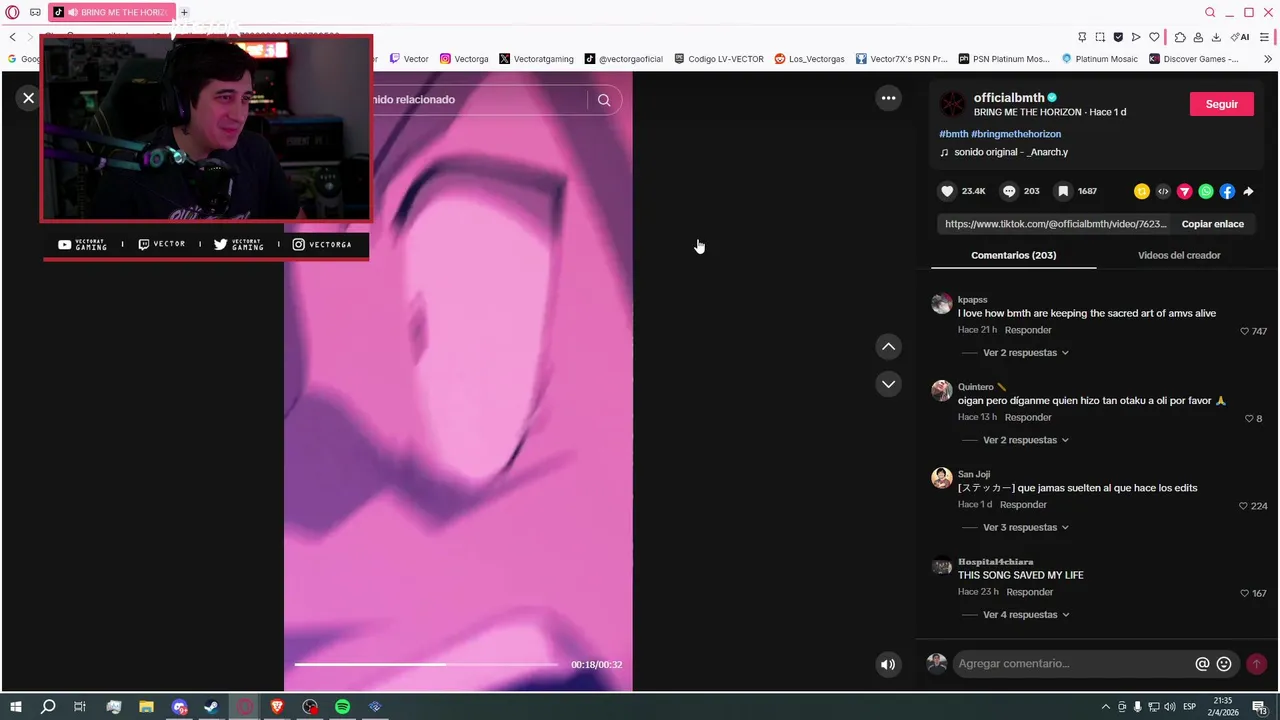This screenshot has width=1280, height=720.
Task: Open Opera extensions cube icon
Action: (x=1180, y=37)
